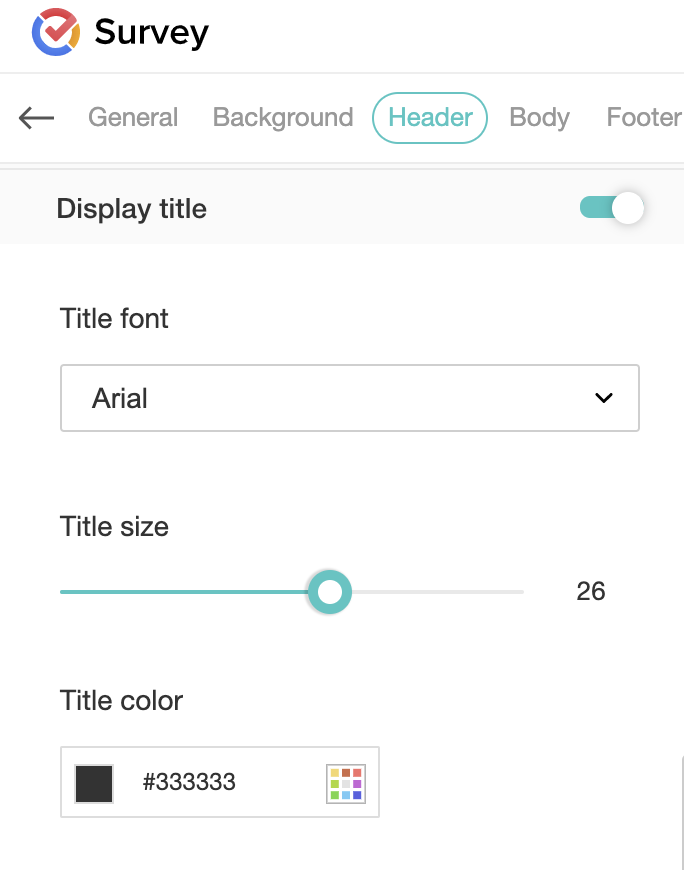Image resolution: width=684 pixels, height=870 pixels.
Task: Open the color palette grid icon
Action: [x=346, y=783]
